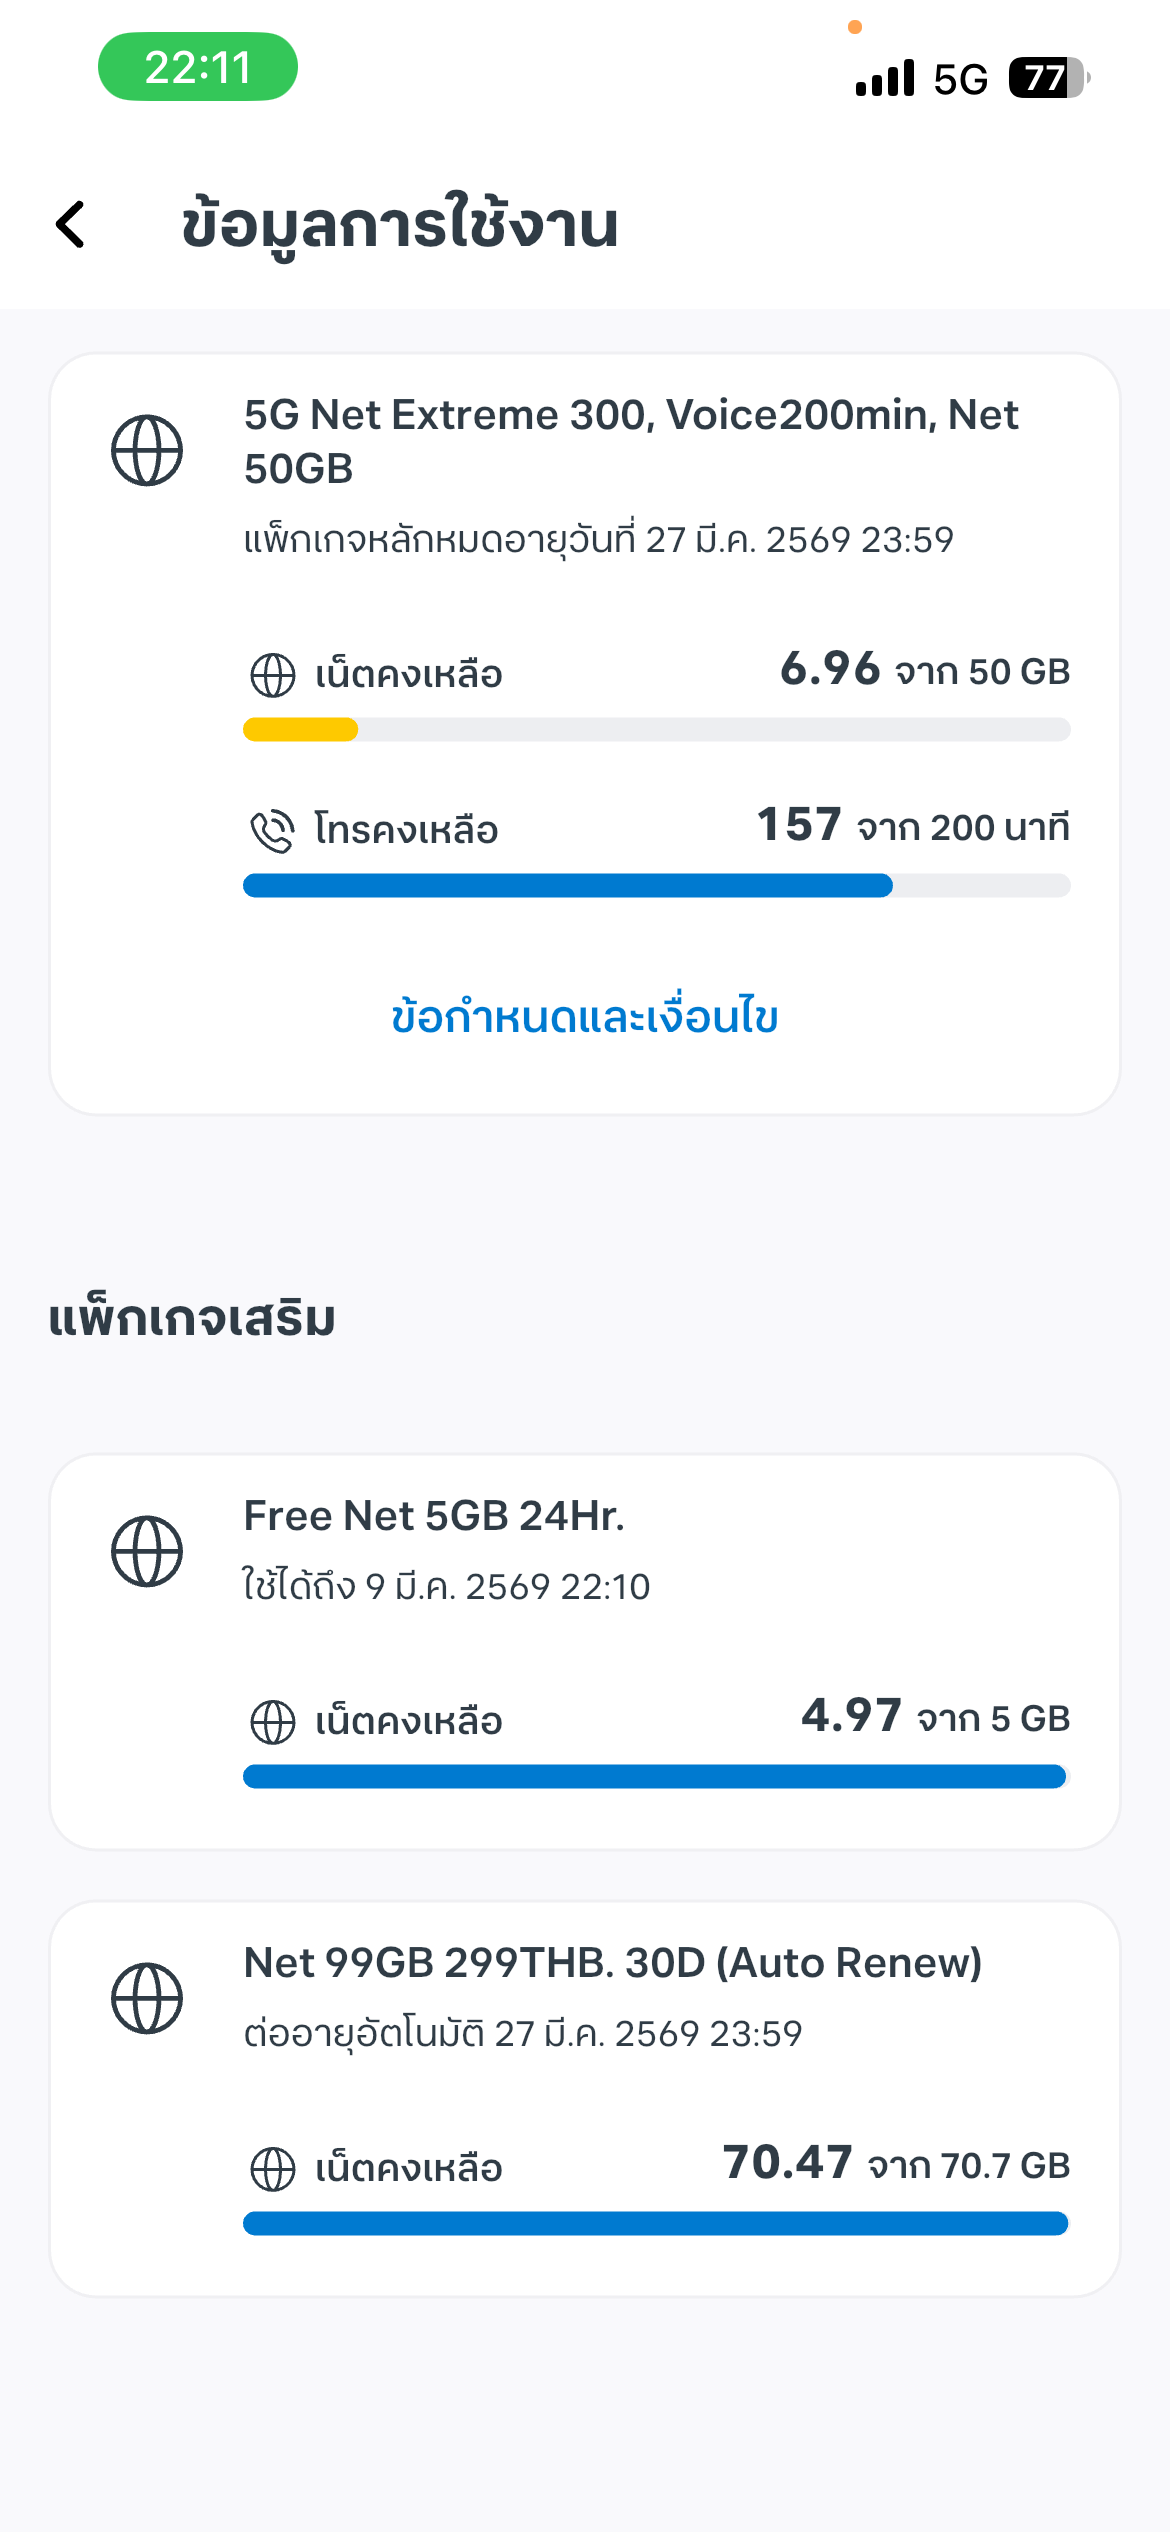
Task: Tap small globe icon next to main data remaining
Action: click(272, 675)
